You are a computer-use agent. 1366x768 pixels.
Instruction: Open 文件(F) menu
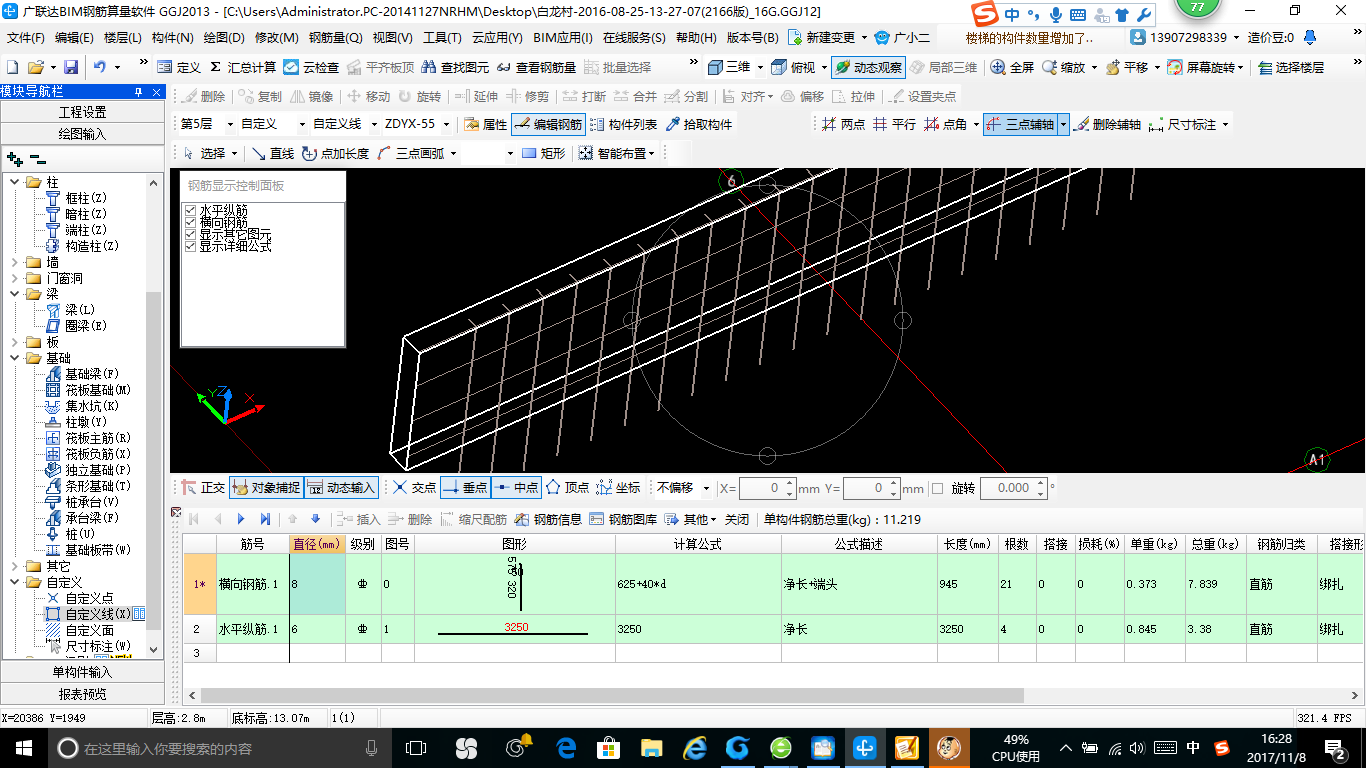click(x=26, y=38)
